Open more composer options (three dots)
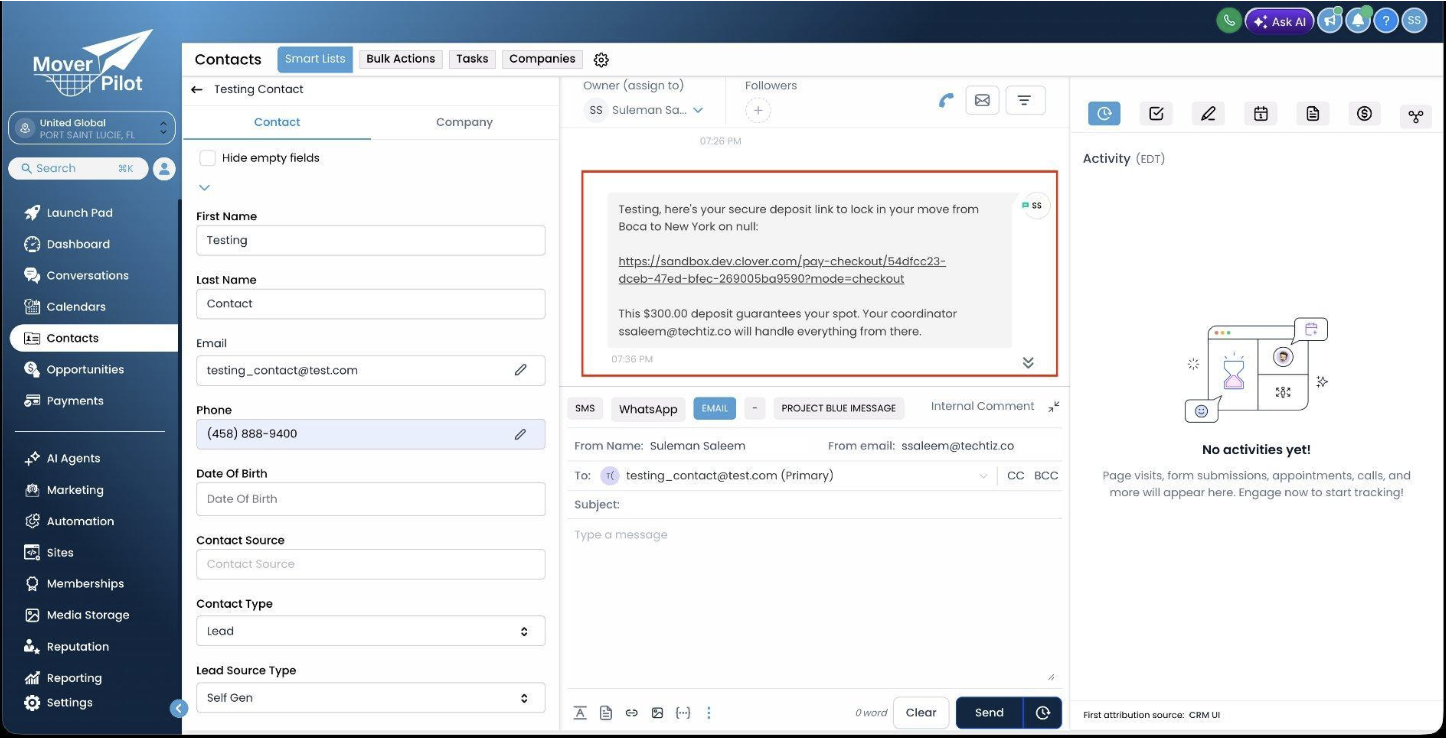 tap(709, 713)
